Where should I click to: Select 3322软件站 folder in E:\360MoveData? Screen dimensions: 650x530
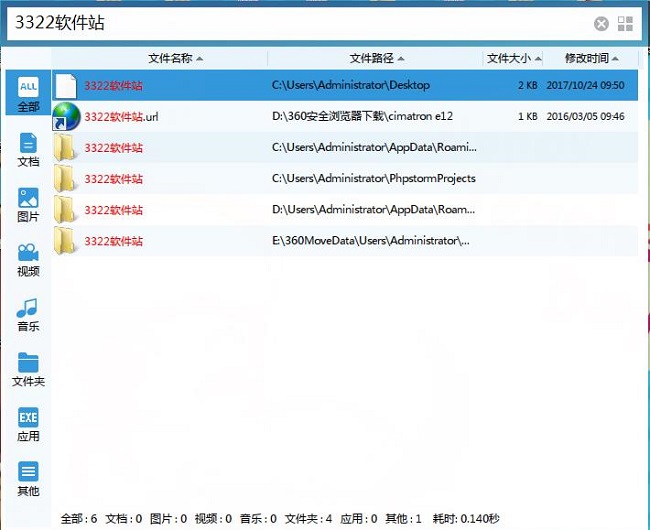345,241
